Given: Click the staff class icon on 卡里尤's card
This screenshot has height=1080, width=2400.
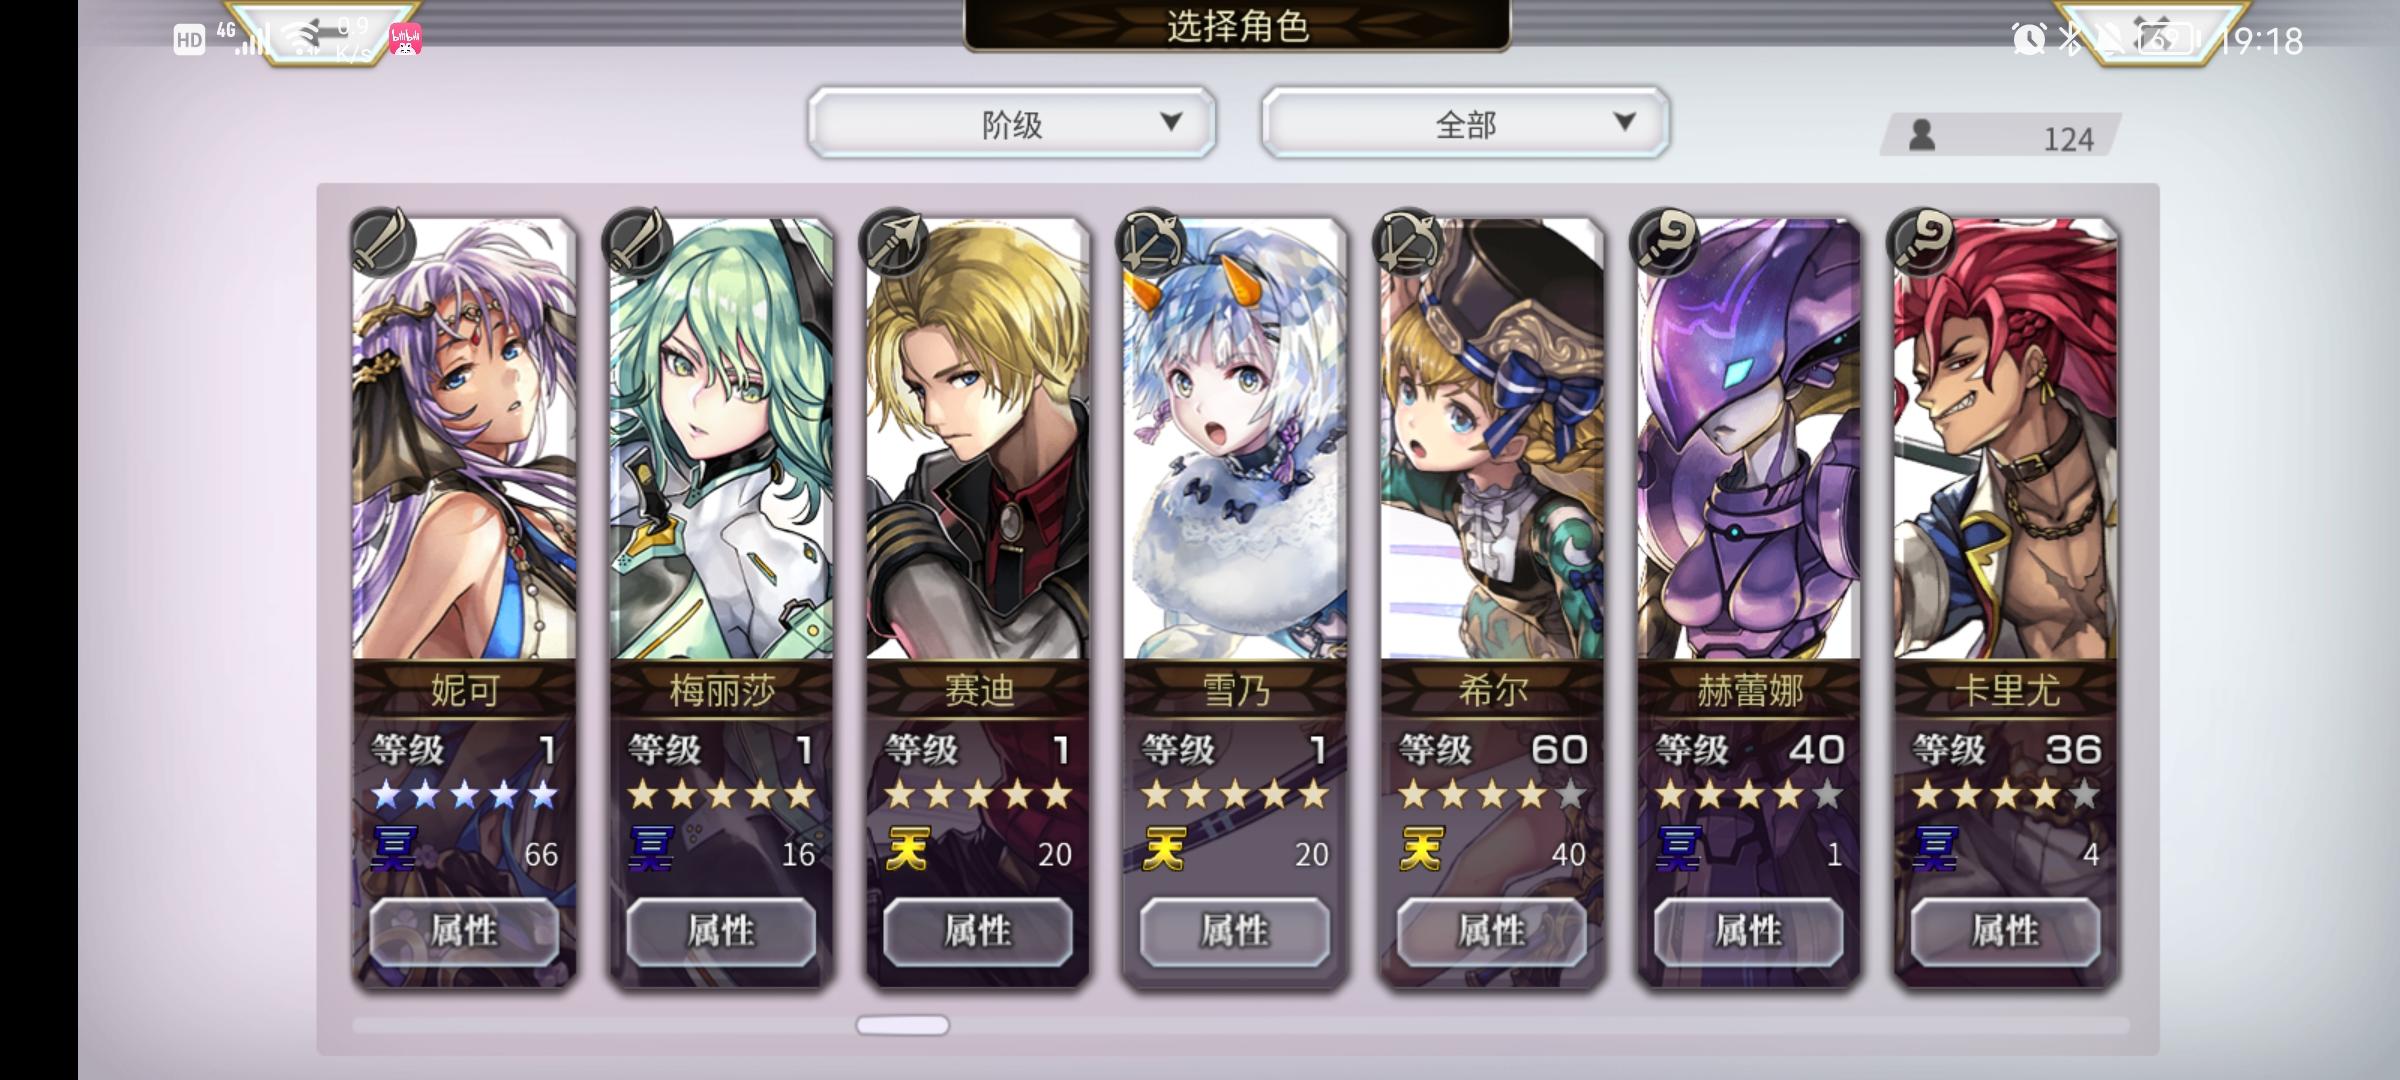Looking at the screenshot, I should click(1923, 242).
